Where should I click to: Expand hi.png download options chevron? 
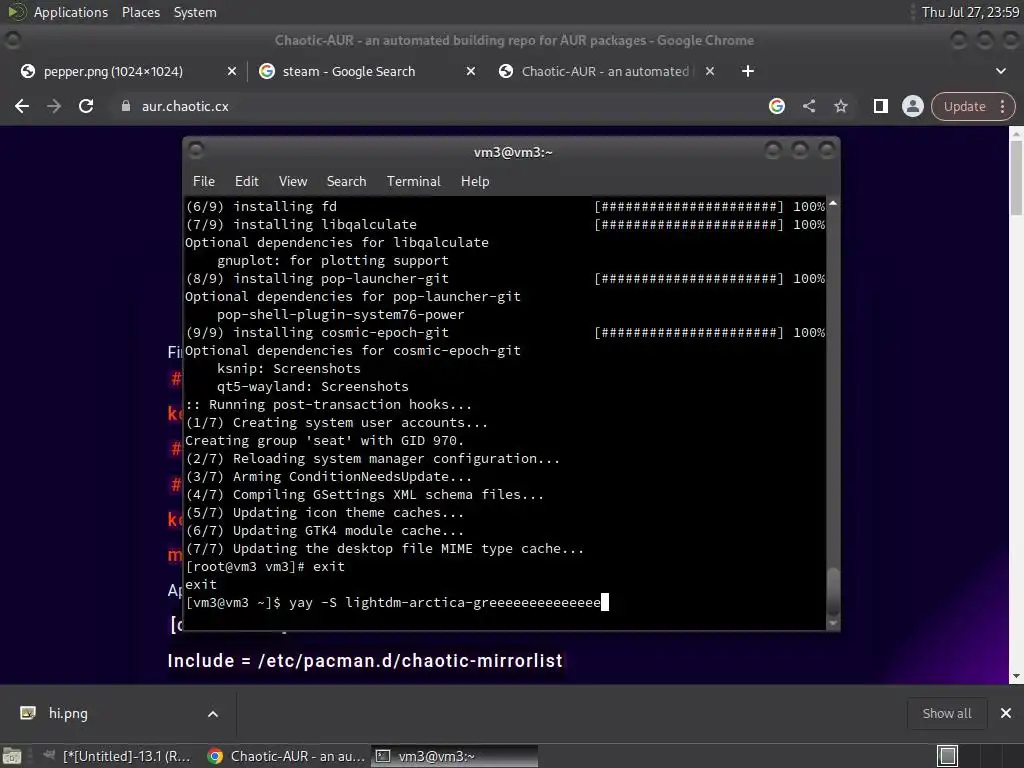pyautogui.click(x=212, y=714)
